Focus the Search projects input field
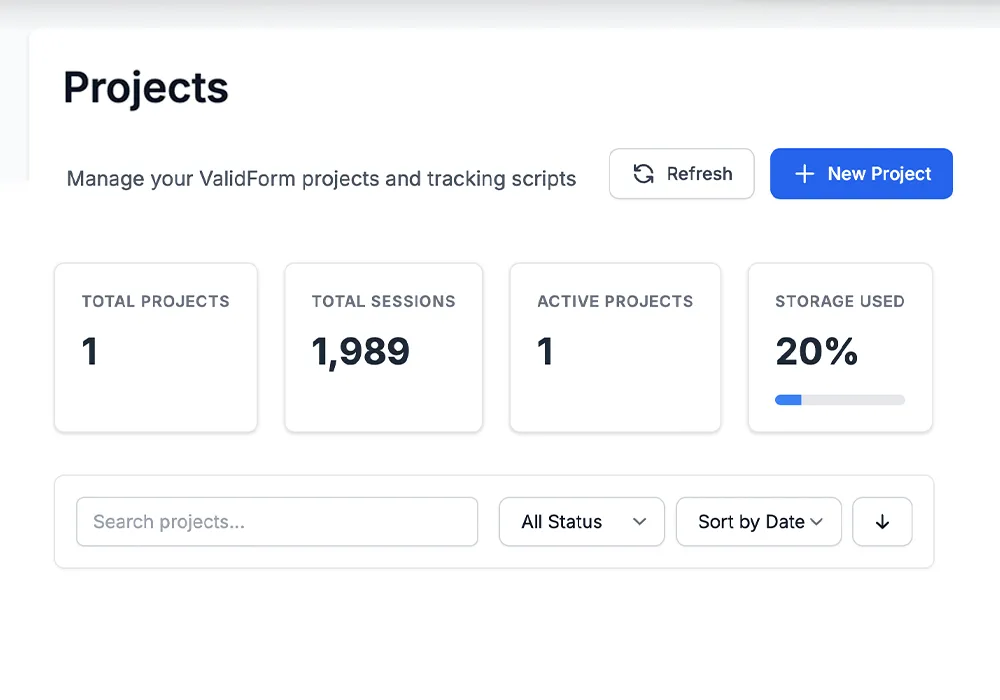This screenshot has height=700, width=1000. pyautogui.click(x=277, y=521)
